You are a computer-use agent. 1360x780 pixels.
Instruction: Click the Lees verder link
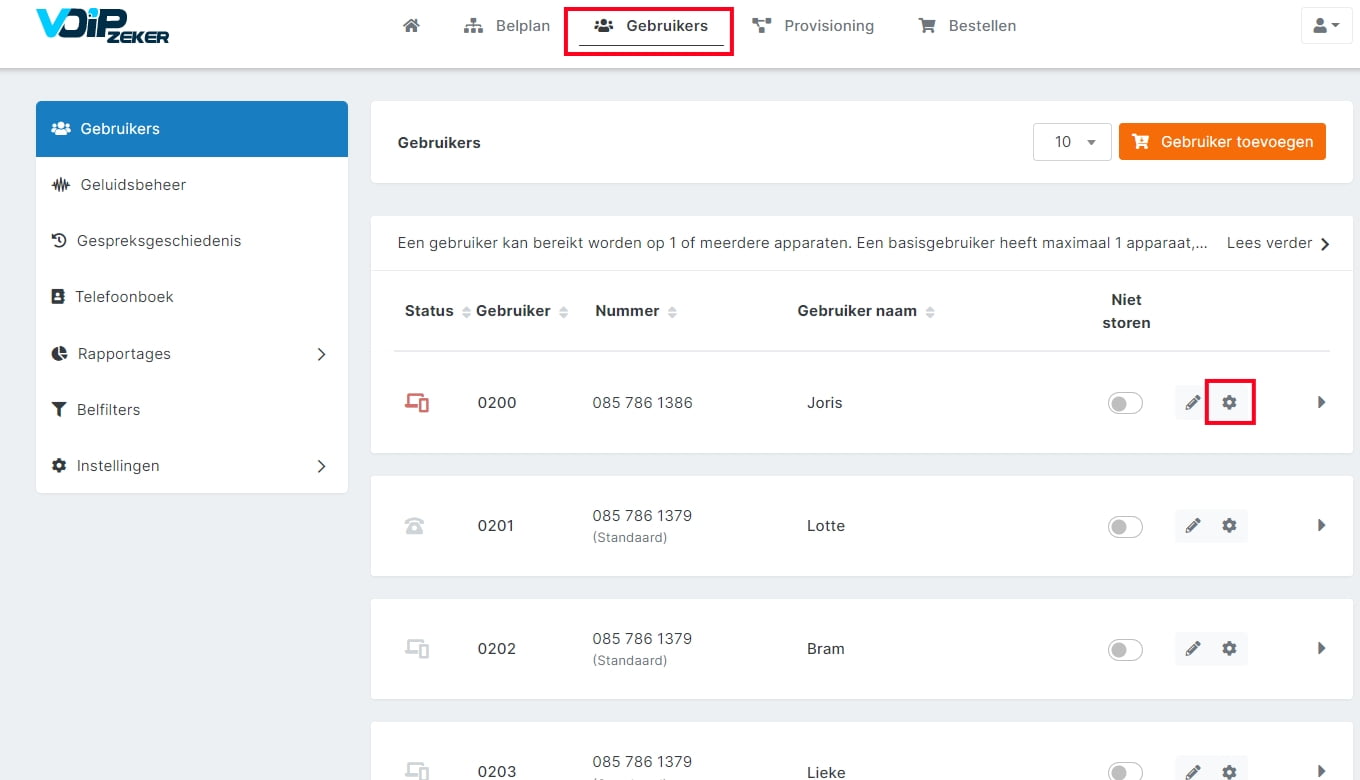click(1279, 243)
